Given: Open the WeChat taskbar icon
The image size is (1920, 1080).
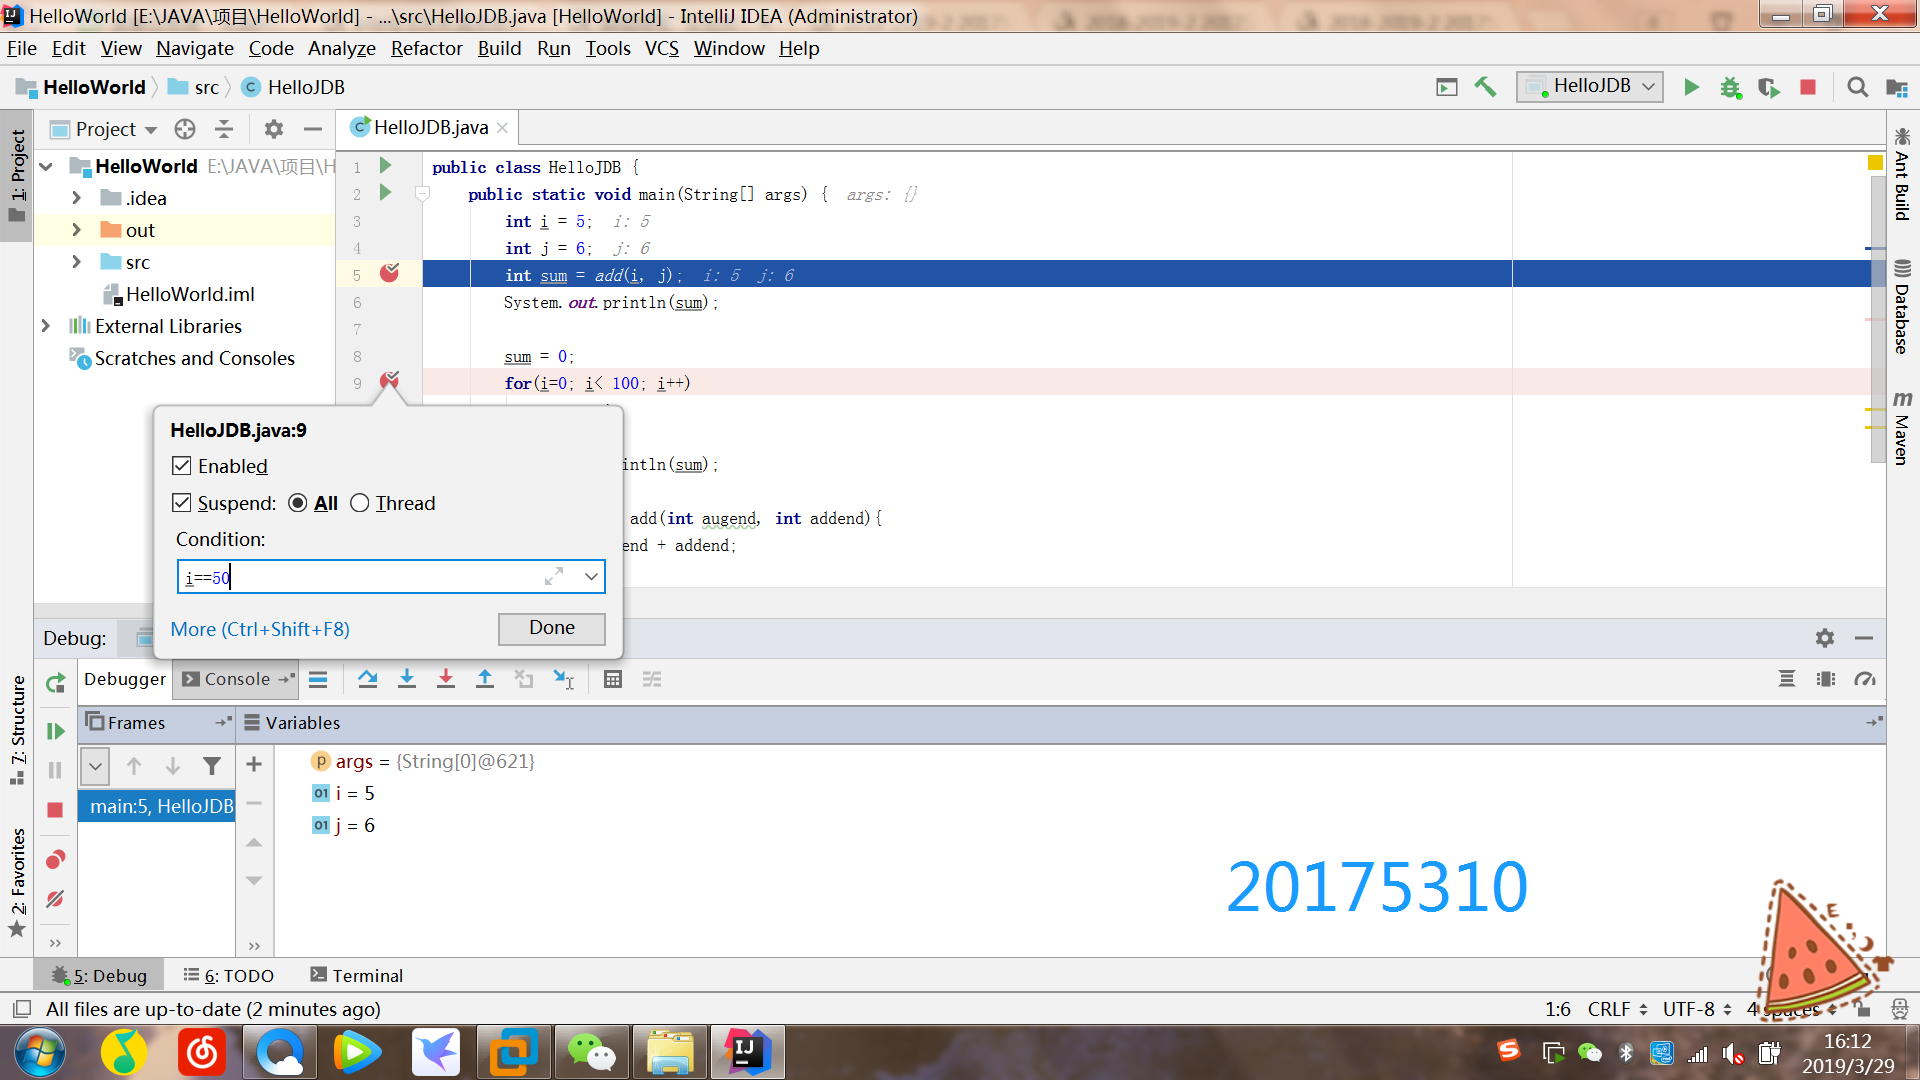Looking at the screenshot, I should [x=591, y=1052].
